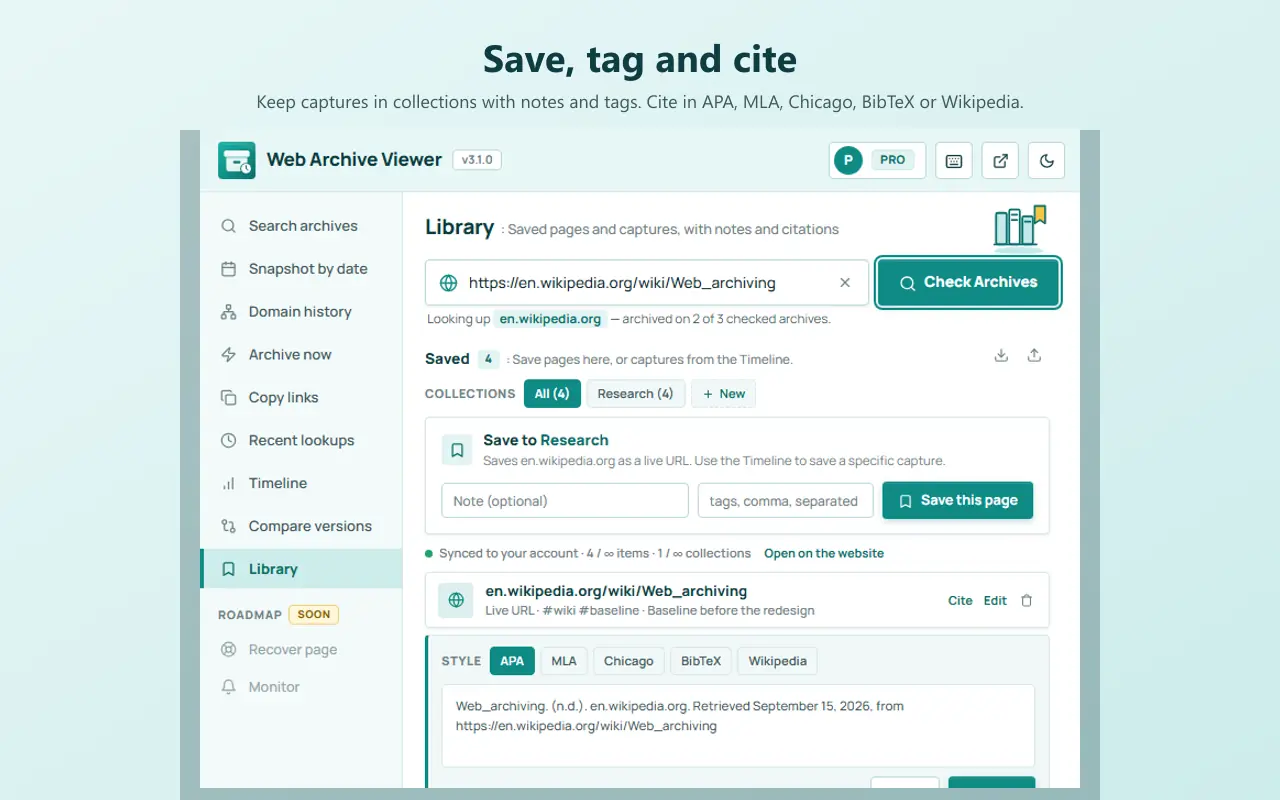
Task: Click the tags, comma, separated field
Action: click(786, 501)
